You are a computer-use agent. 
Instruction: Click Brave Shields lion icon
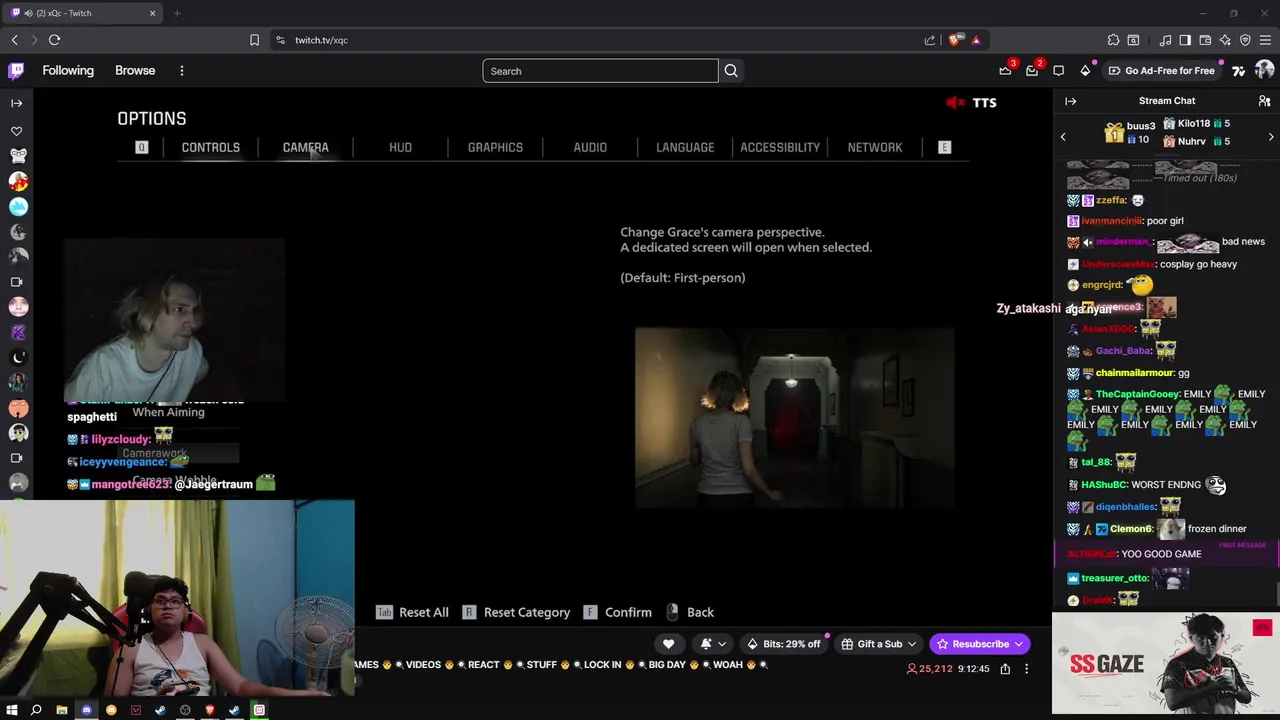954,40
